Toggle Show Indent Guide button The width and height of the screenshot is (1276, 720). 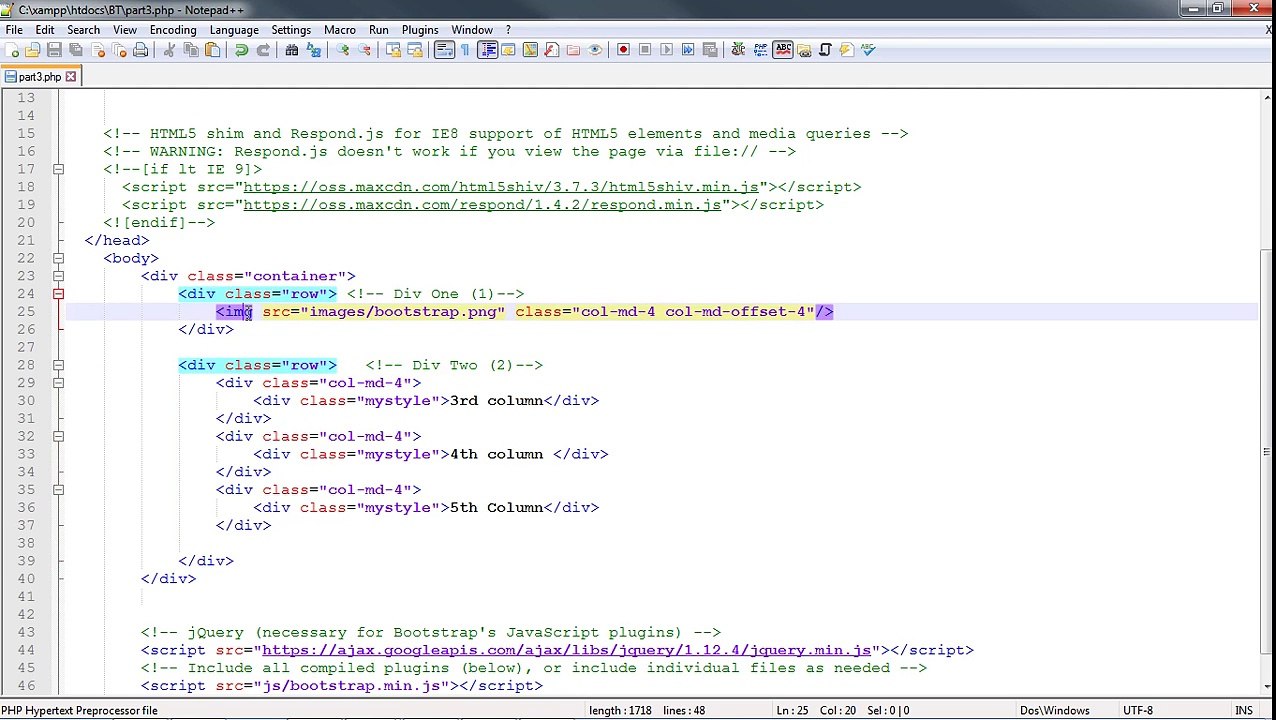[487, 50]
